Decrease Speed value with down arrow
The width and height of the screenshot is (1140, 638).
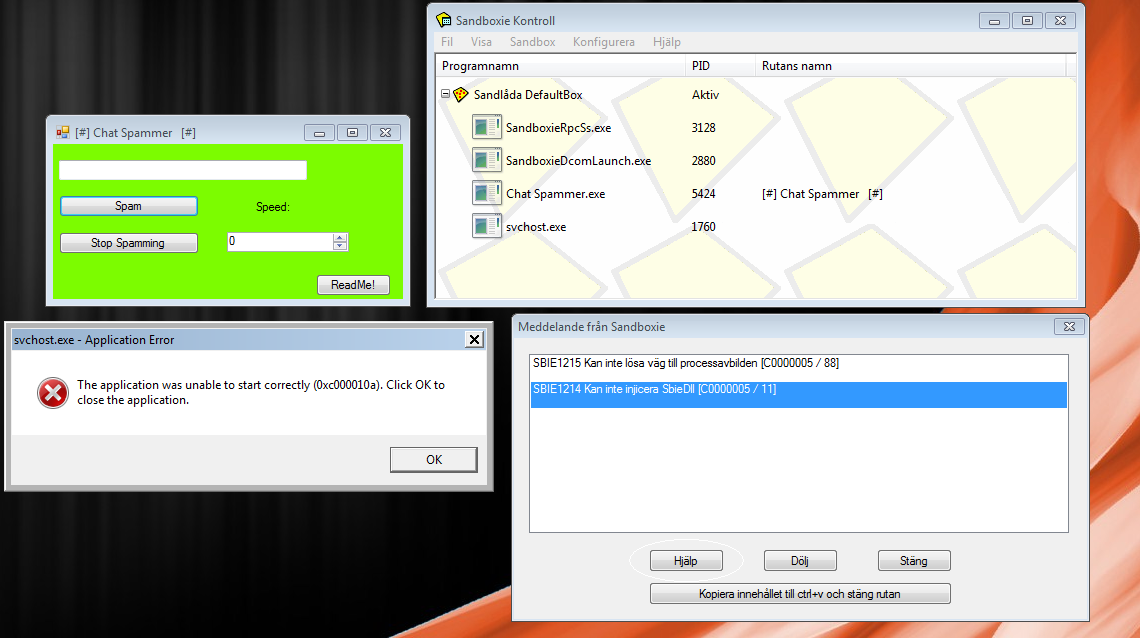(x=340, y=246)
